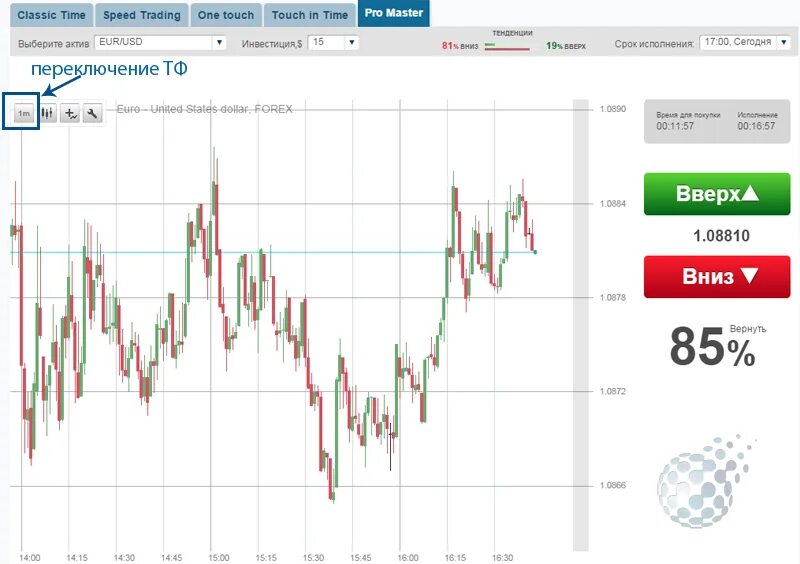This screenshot has height=564, width=800.
Task: Click the 1.0884 price axis label
Action: point(612,204)
